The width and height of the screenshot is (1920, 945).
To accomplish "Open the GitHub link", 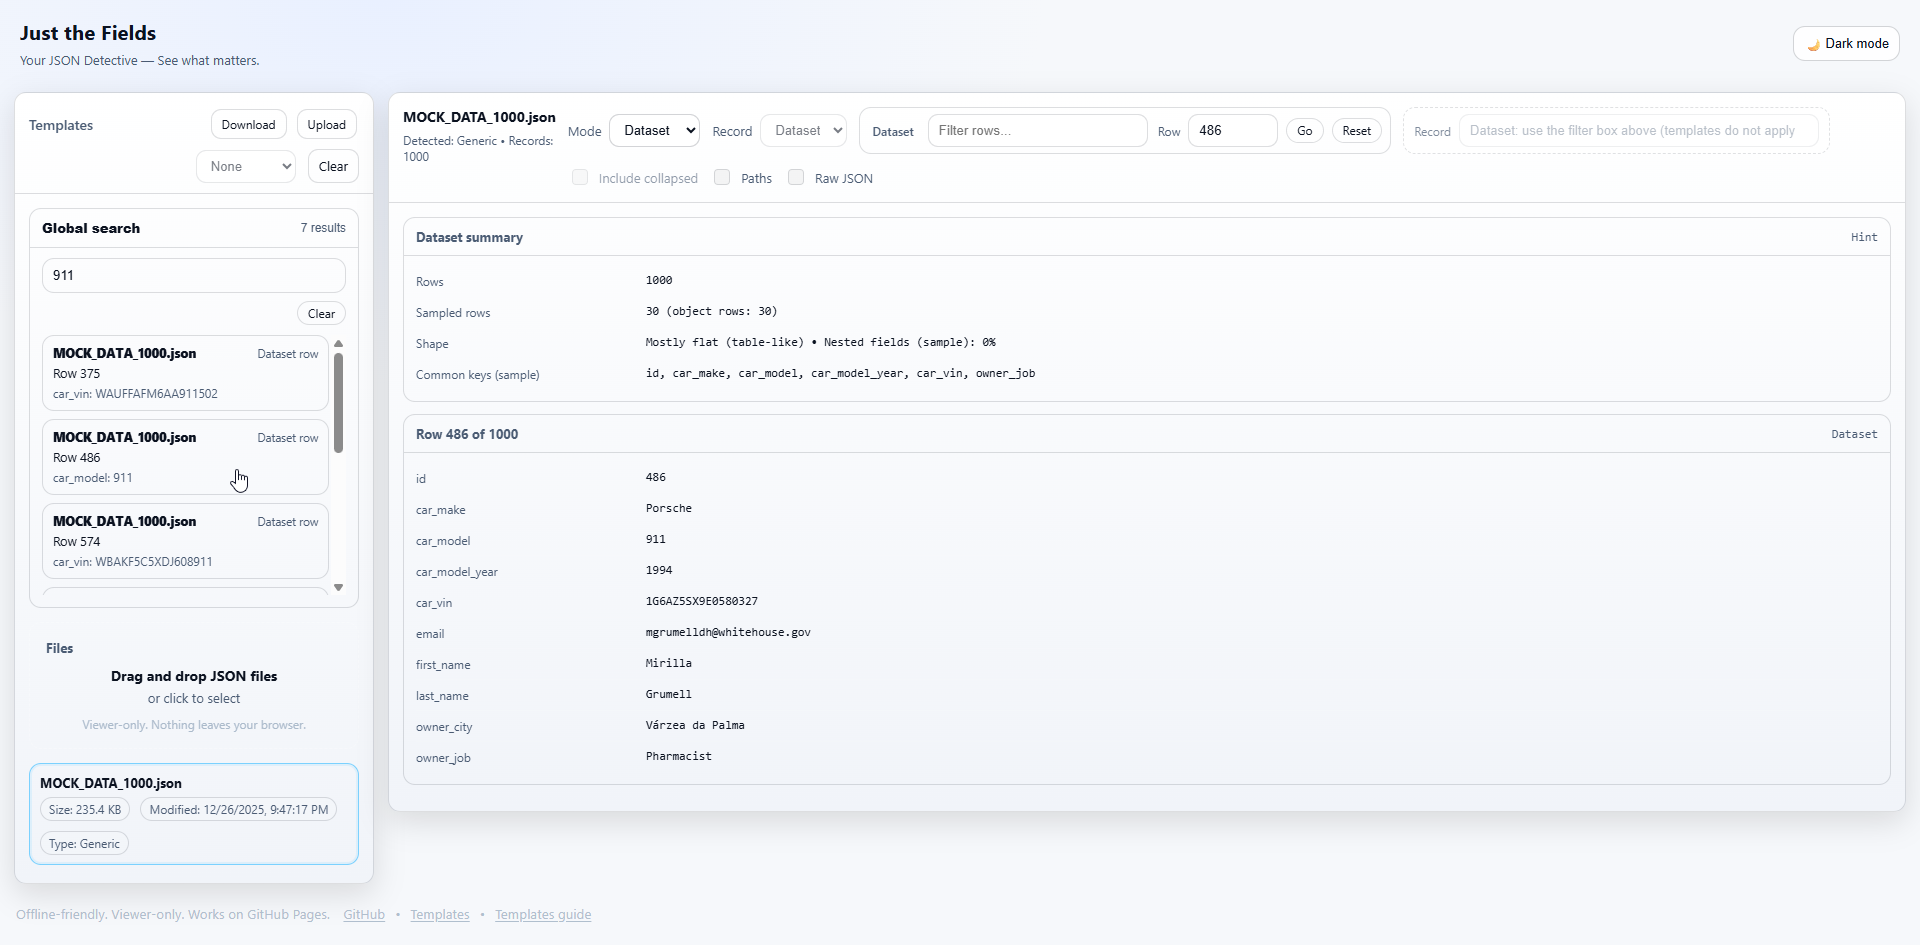I will [x=363, y=914].
